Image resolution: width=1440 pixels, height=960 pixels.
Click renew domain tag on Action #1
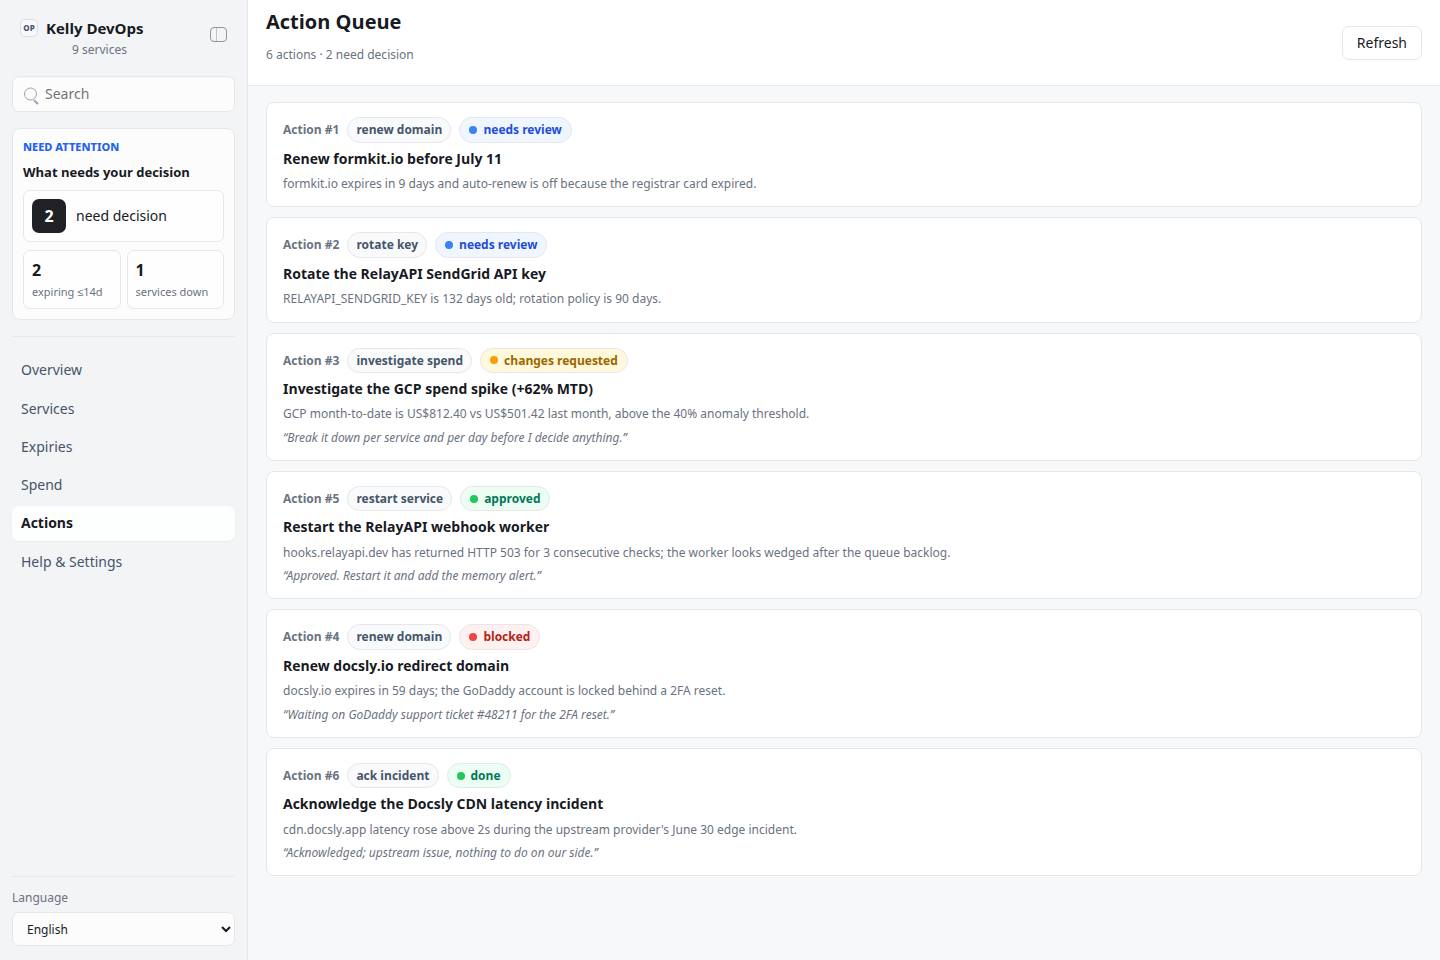tap(399, 130)
